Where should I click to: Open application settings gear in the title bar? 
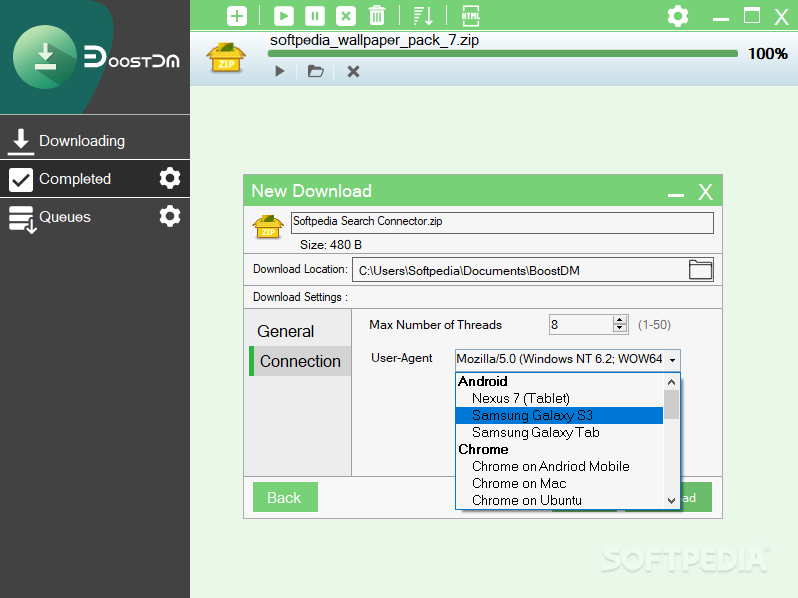tap(678, 16)
